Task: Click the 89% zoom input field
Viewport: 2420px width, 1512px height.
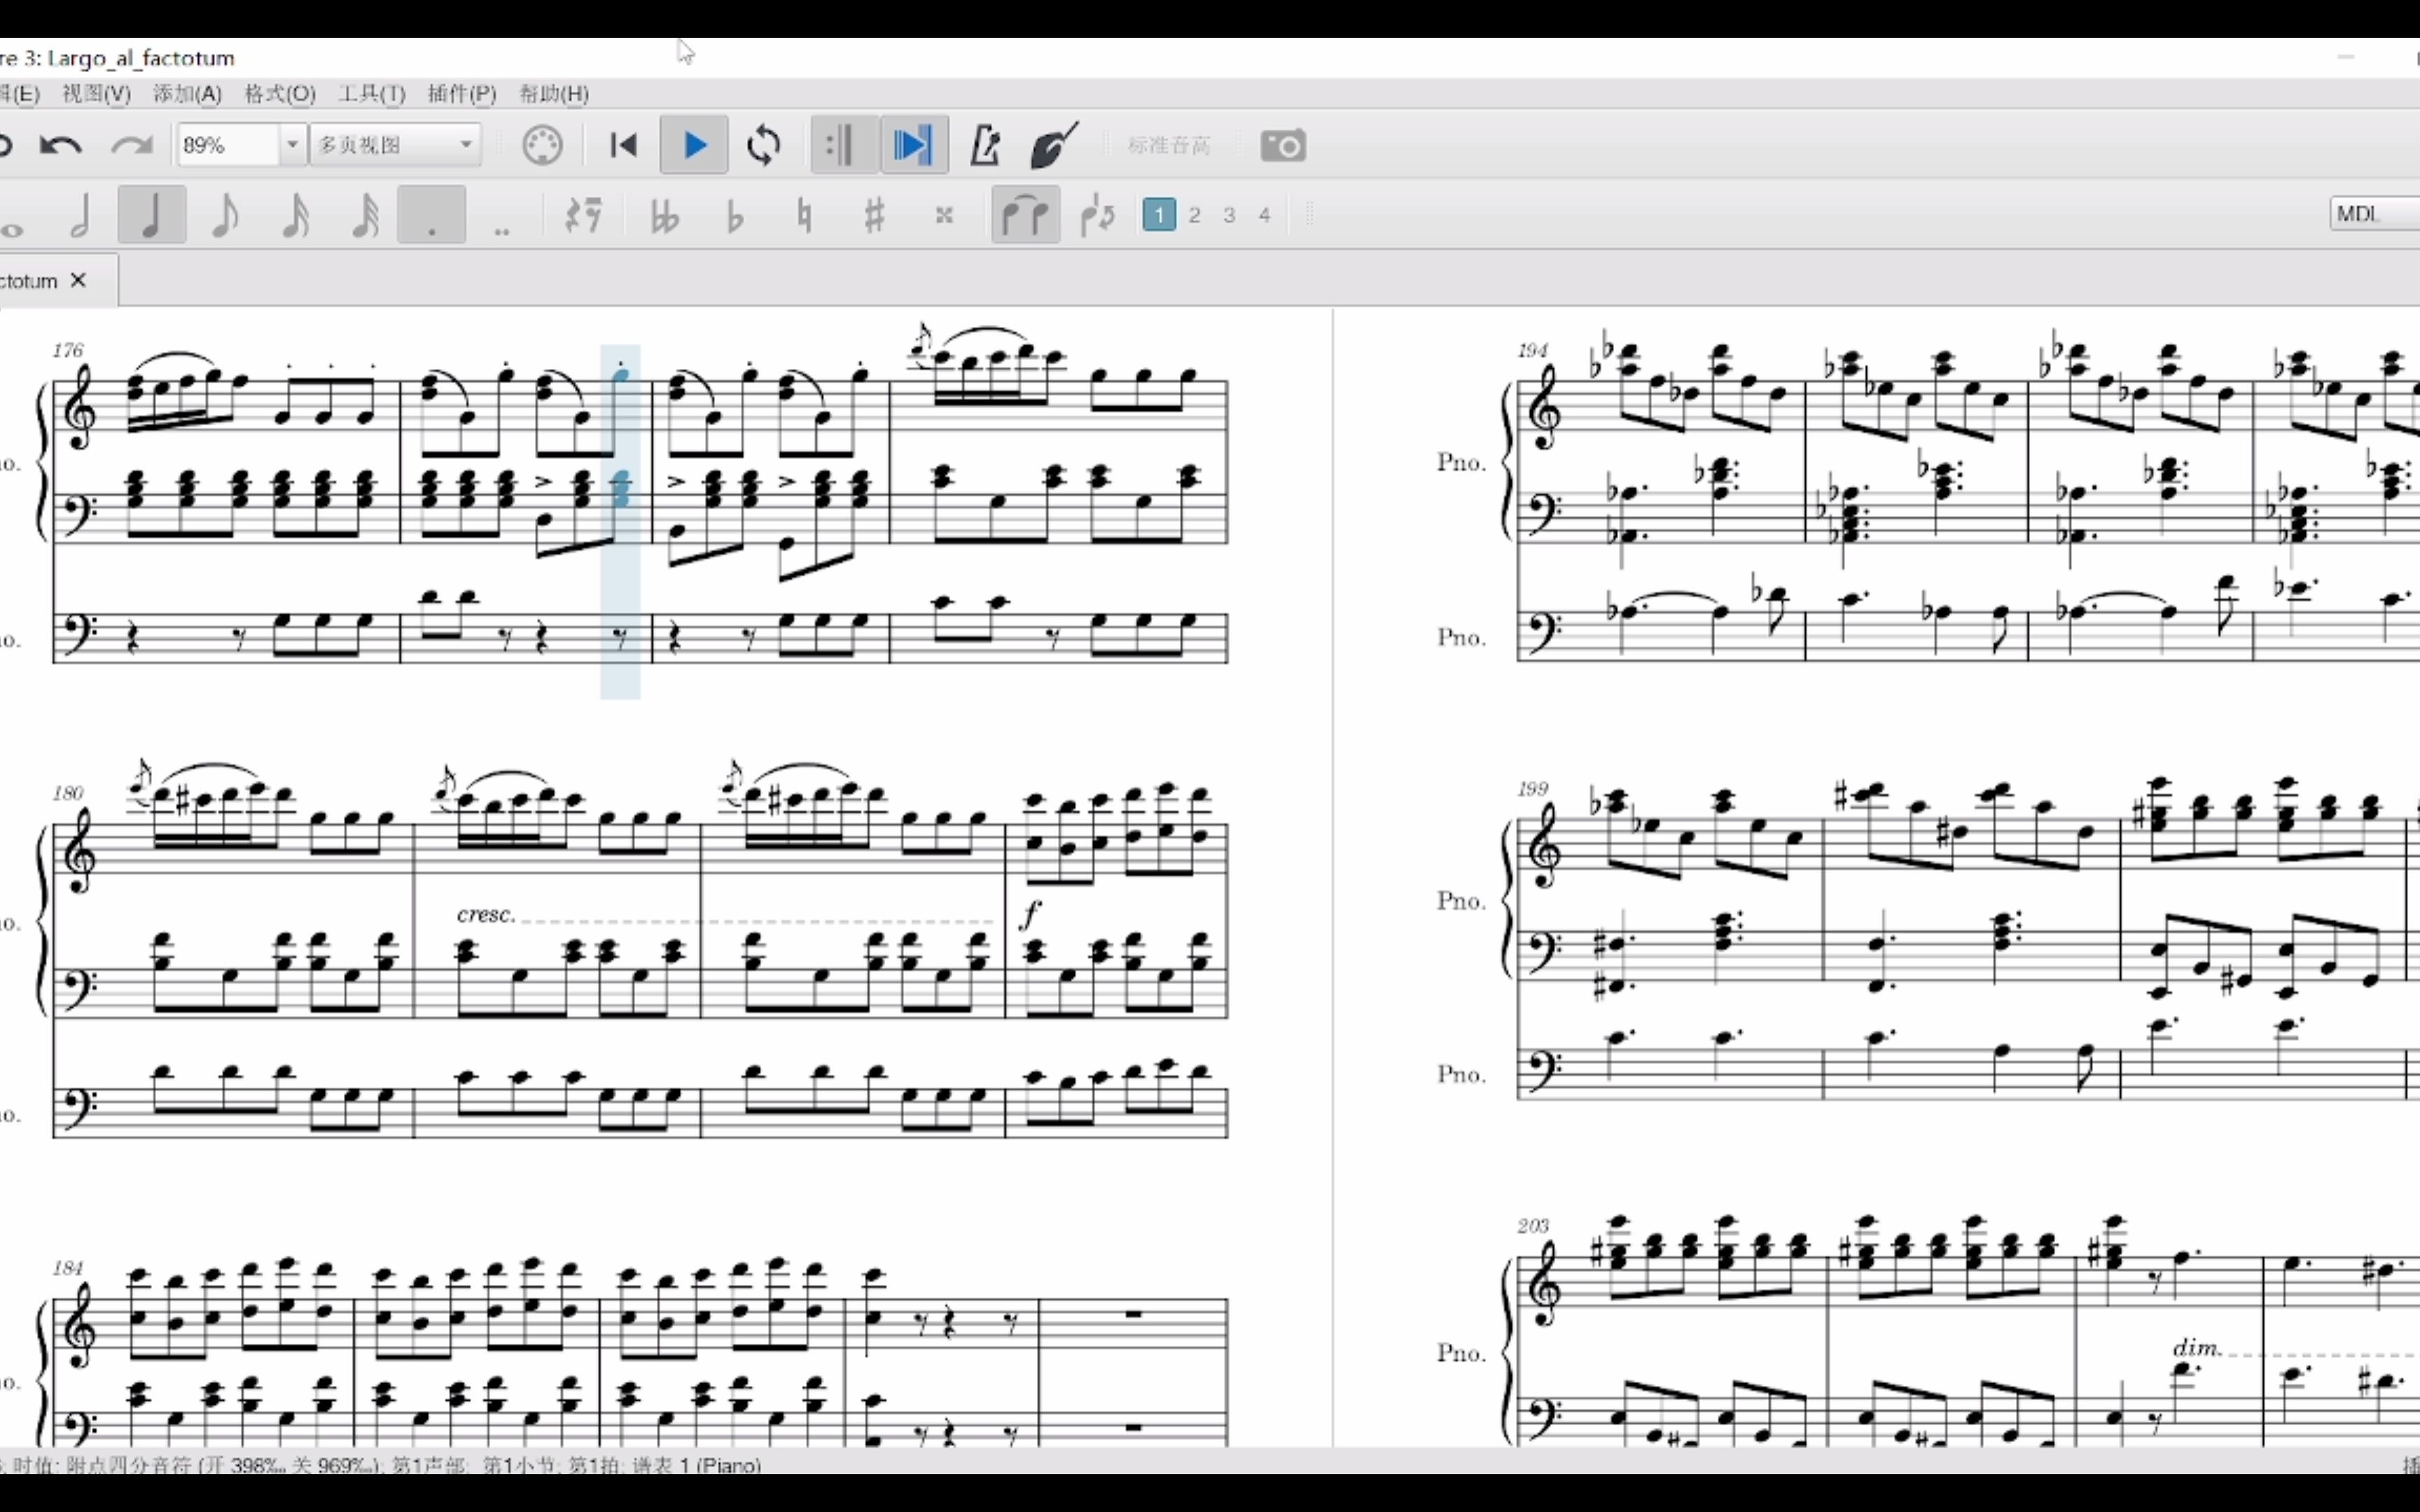Action: [x=228, y=145]
